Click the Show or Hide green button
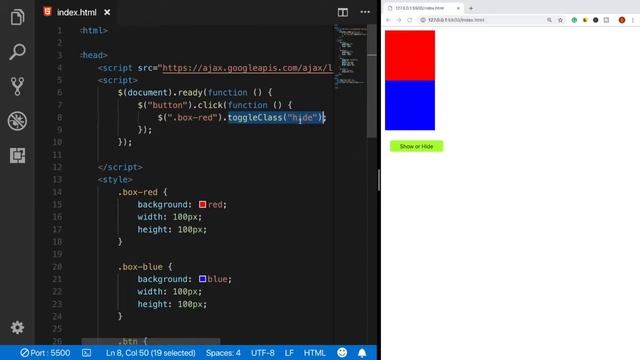Image resolution: width=640 pixels, height=360 pixels. pyautogui.click(x=416, y=146)
